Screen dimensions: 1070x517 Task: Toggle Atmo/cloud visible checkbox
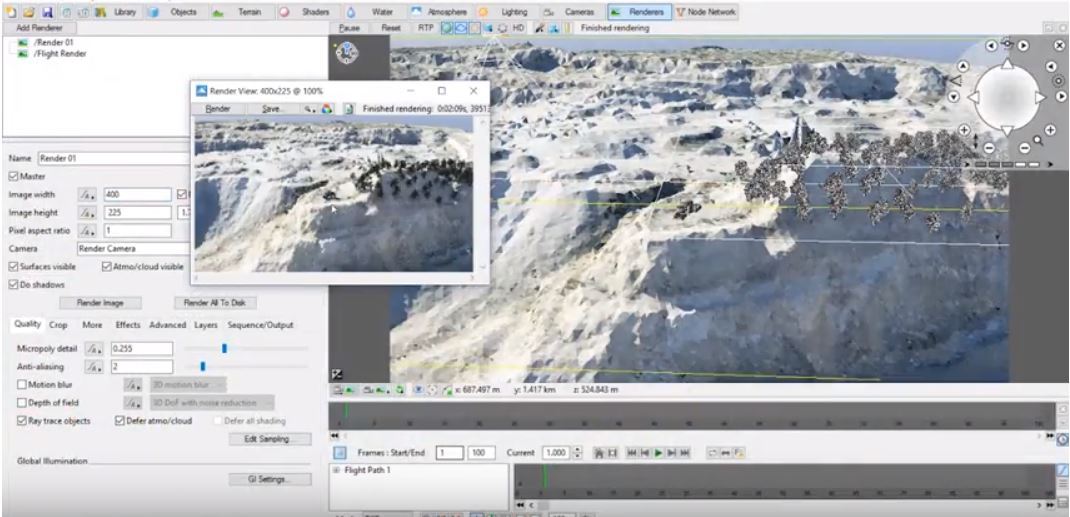tap(106, 267)
